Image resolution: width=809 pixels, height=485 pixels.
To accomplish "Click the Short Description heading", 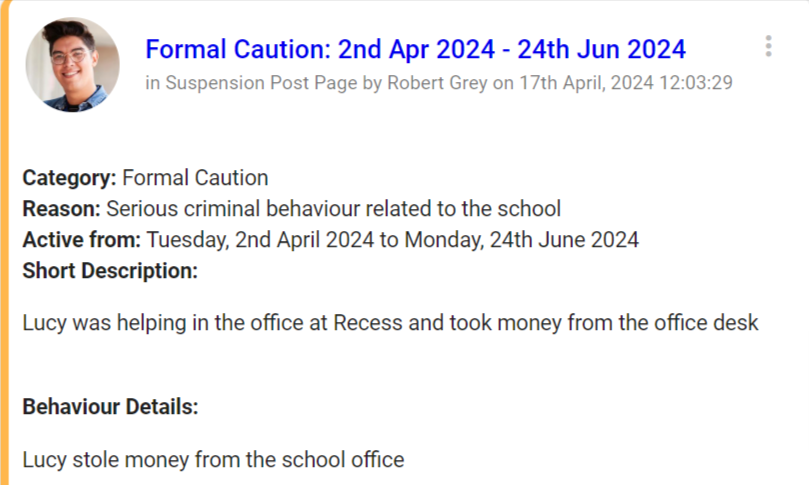I will pyautogui.click(x=110, y=270).
